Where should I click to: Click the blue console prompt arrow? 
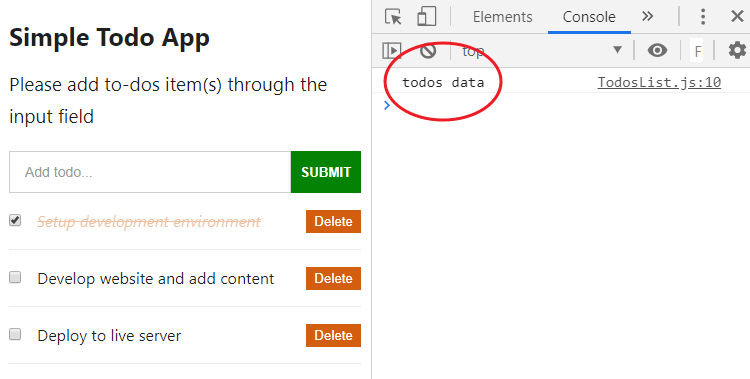coord(387,105)
